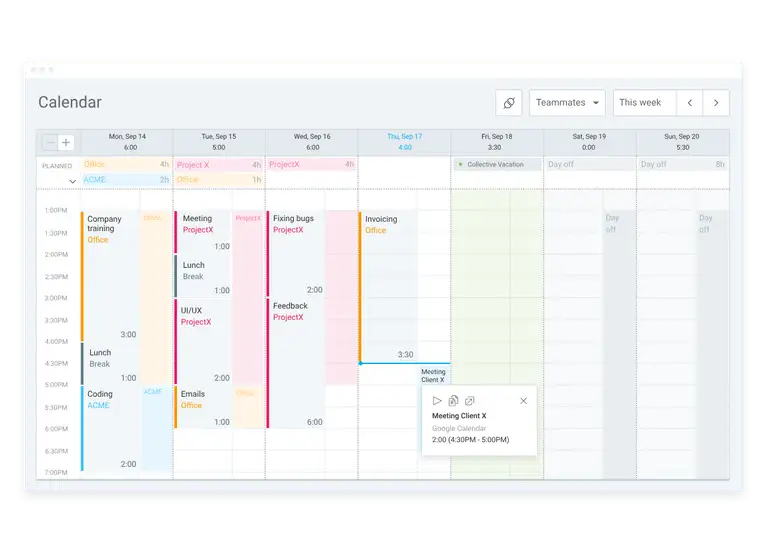This screenshot has height=553, width=768.
Task: Select the Mon, Sep 14 column header
Action: [x=127, y=141]
